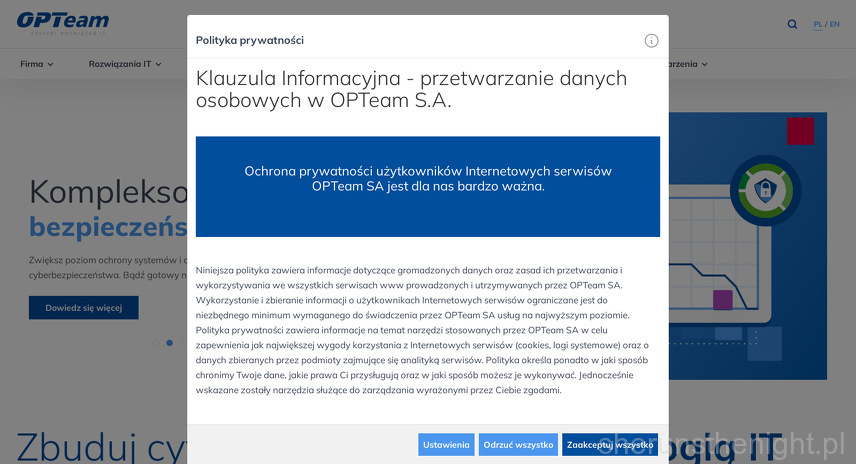Click the blue banner about Ochrona prywatności

point(428,187)
